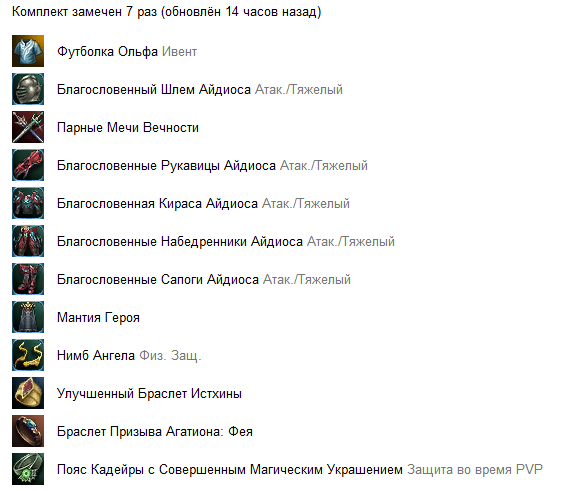The image size is (565, 491).
Task: Click the Улучшенный Браслет Истхины name
Action: pos(149,394)
